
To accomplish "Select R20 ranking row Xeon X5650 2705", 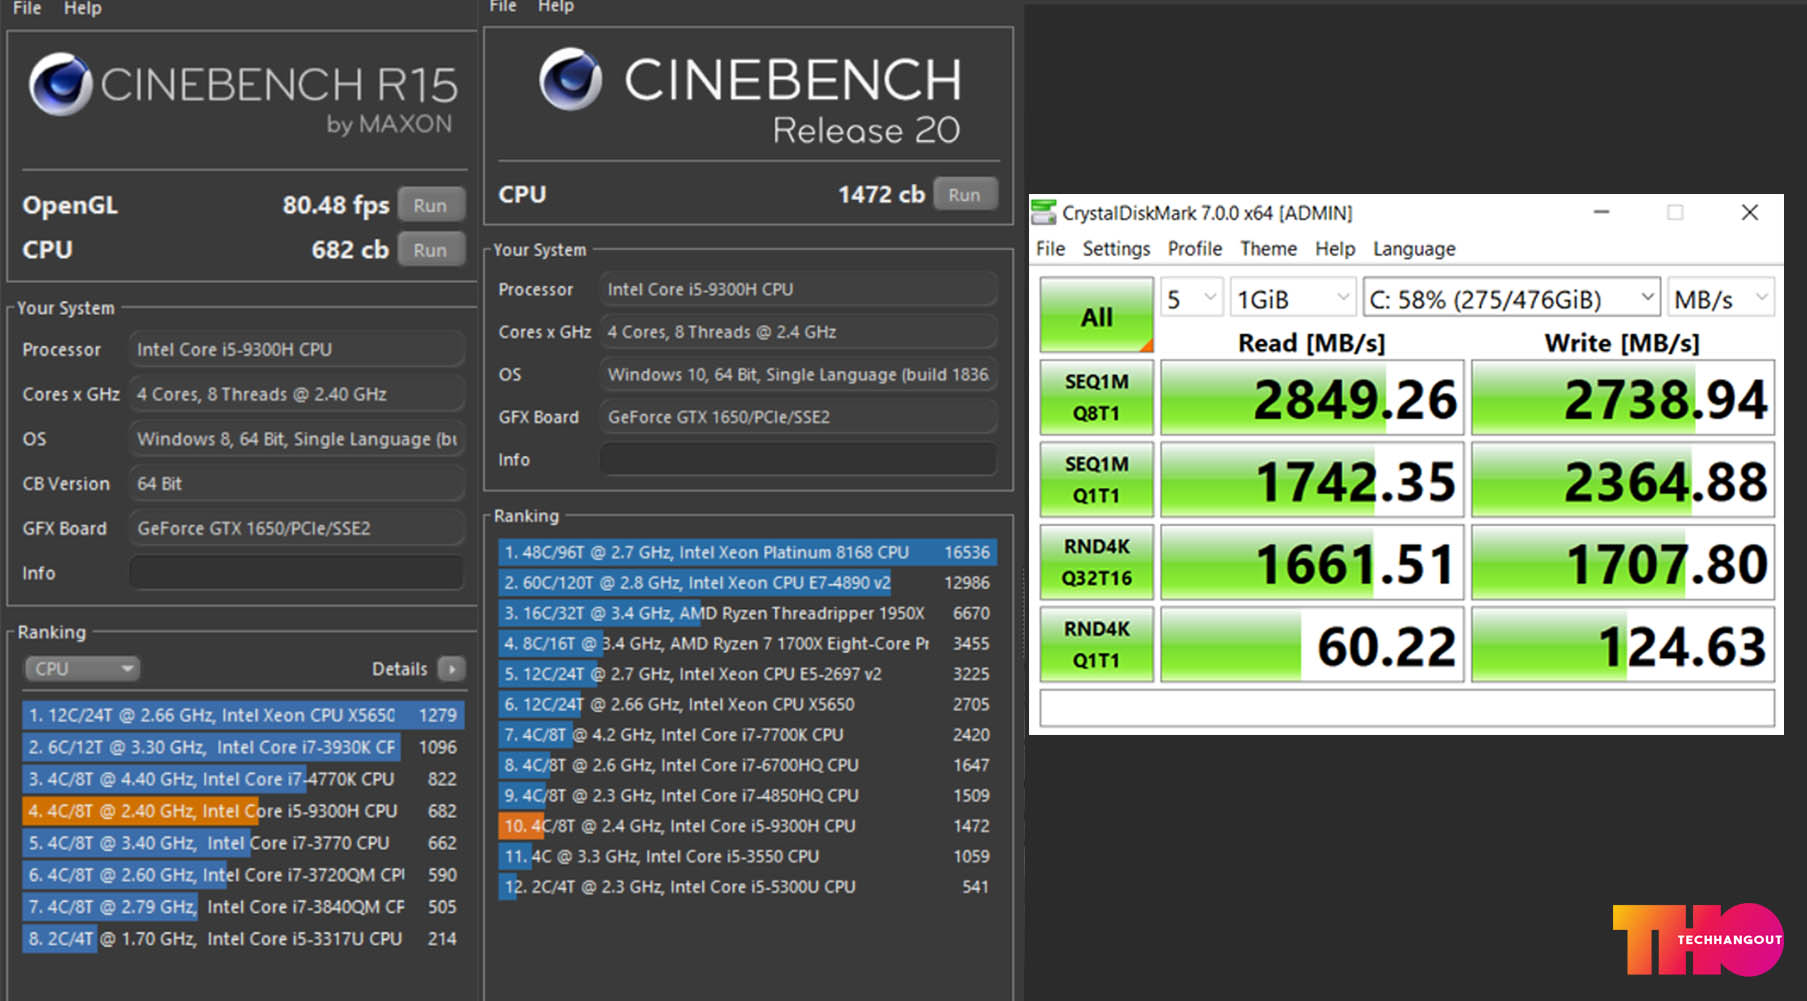I will 747,704.
